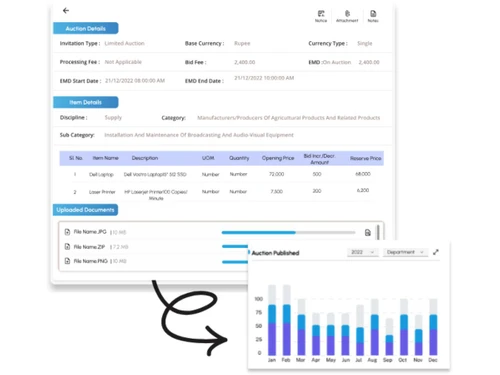This screenshot has width=500, height=375.
Task: Click the Limited Auction invitation type value
Action: pyautogui.click(x=124, y=43)
